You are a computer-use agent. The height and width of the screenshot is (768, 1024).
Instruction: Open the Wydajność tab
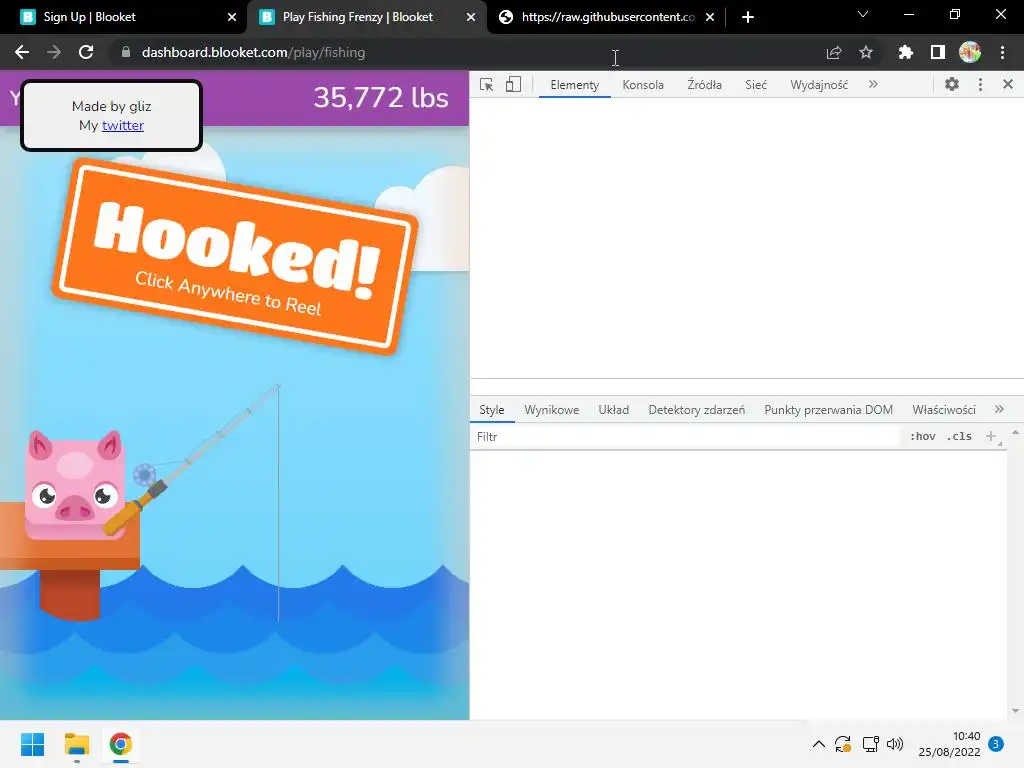819,85
